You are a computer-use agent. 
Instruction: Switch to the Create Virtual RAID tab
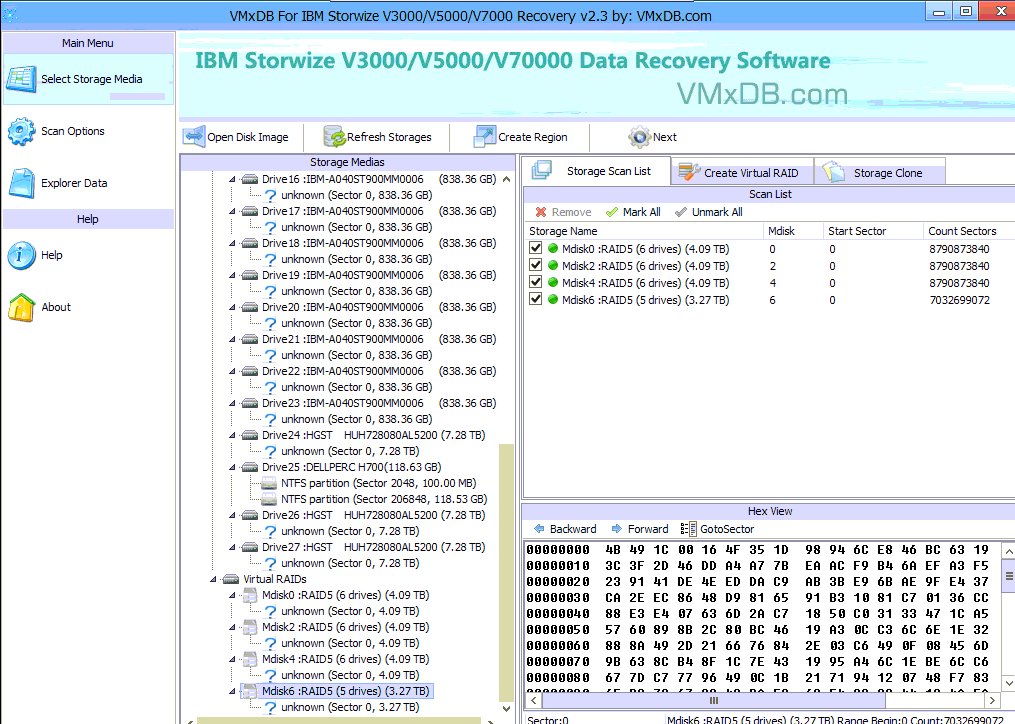742,172
